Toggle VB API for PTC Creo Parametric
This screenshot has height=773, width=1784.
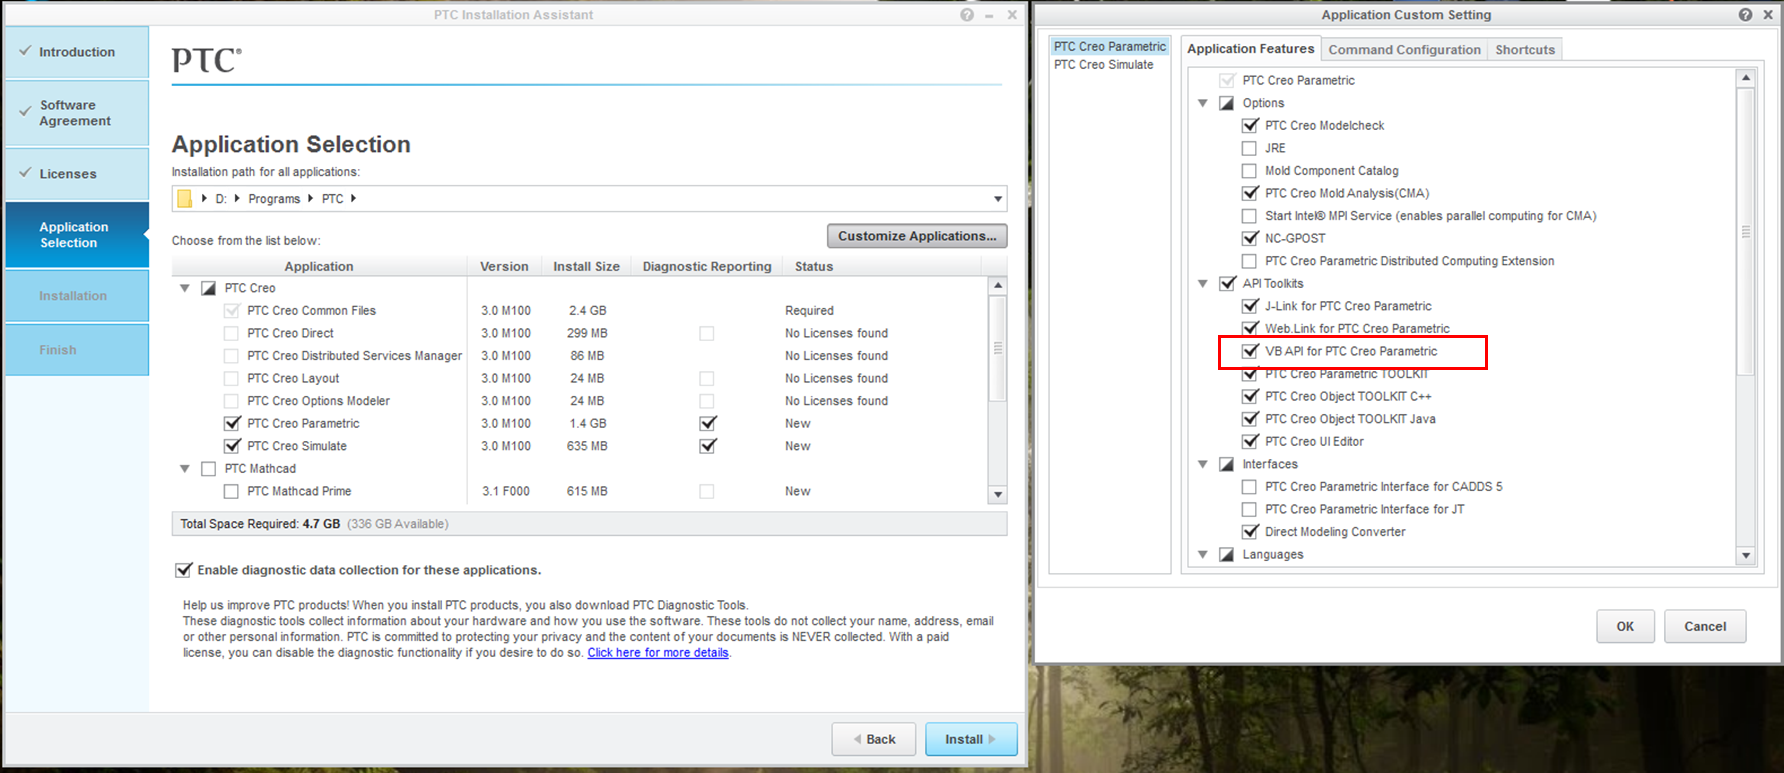pyautogui.click(x=1250, y=351)
